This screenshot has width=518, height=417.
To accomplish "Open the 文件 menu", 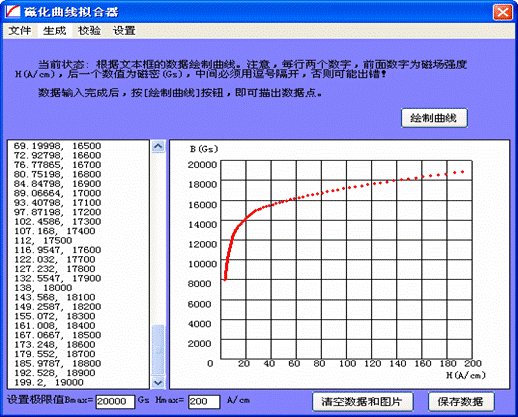I will click(20, 31).
